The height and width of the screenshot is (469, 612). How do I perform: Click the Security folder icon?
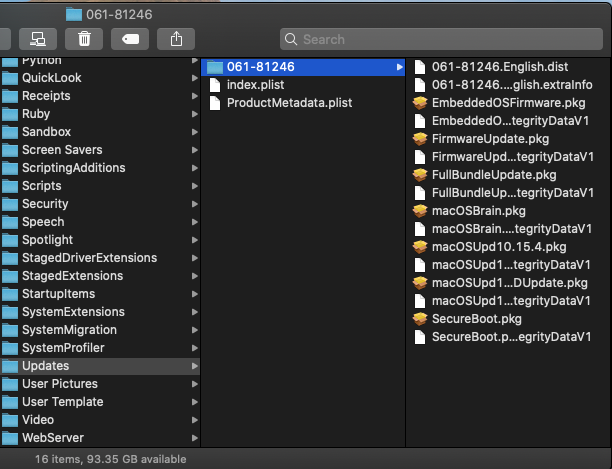click(x=10, y=204)
